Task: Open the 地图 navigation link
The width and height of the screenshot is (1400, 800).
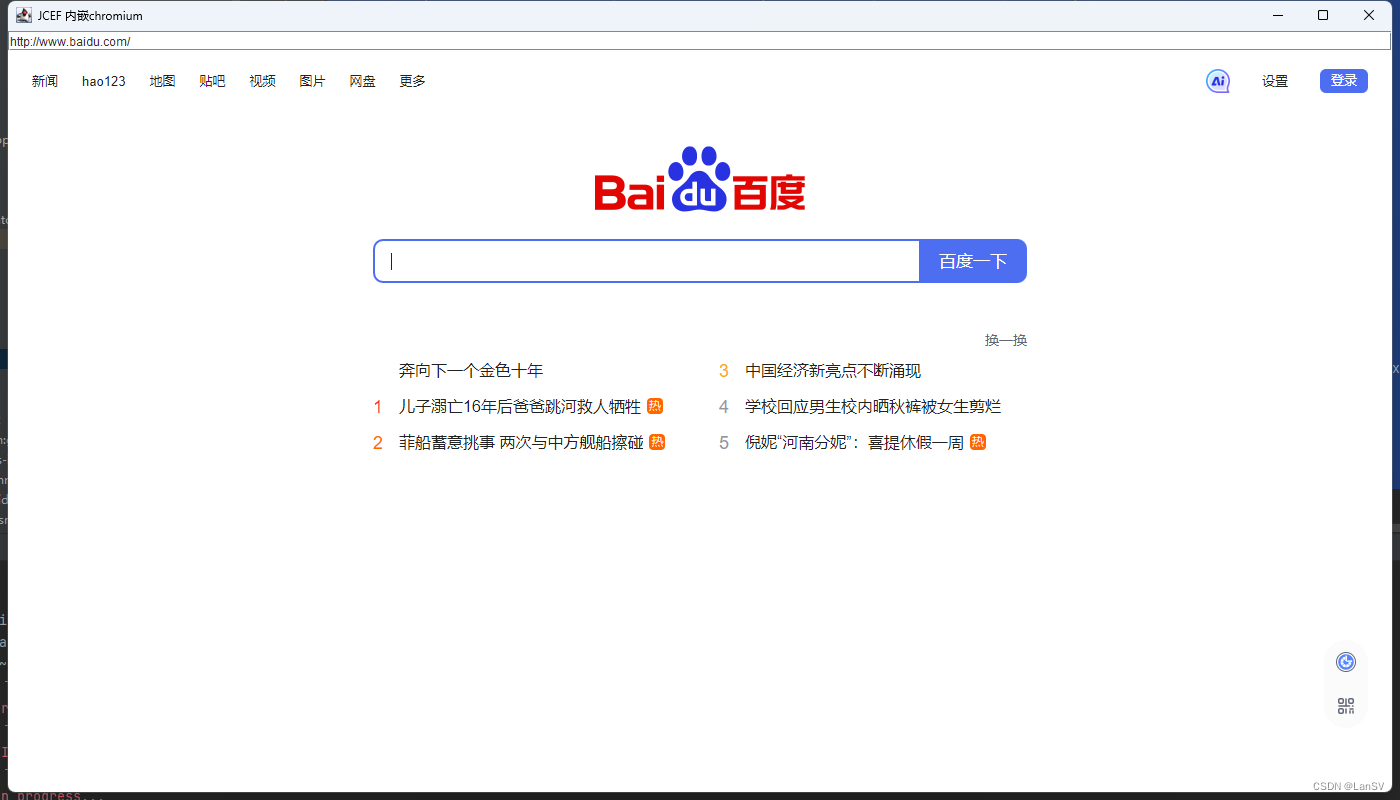Action: [163, 81]
